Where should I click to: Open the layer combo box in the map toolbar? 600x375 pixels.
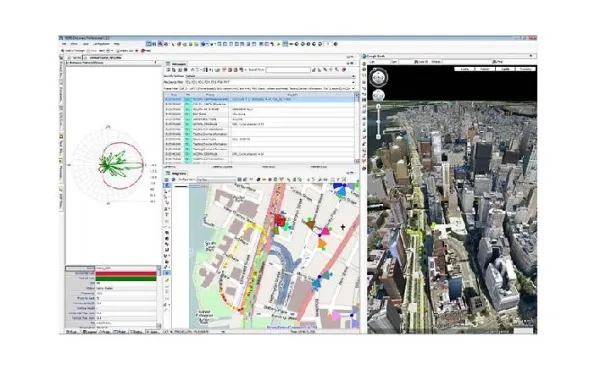click(216, 179)
